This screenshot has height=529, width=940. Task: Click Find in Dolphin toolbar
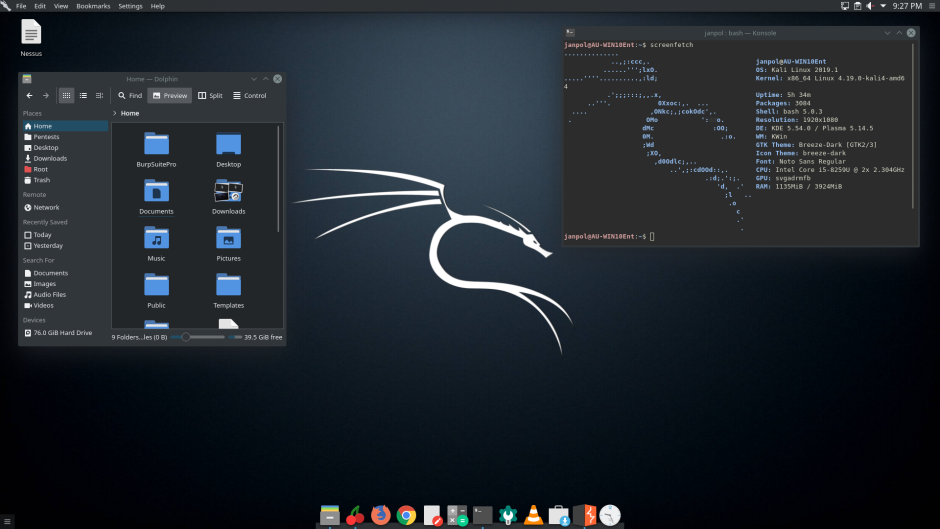tap(130, 95)
